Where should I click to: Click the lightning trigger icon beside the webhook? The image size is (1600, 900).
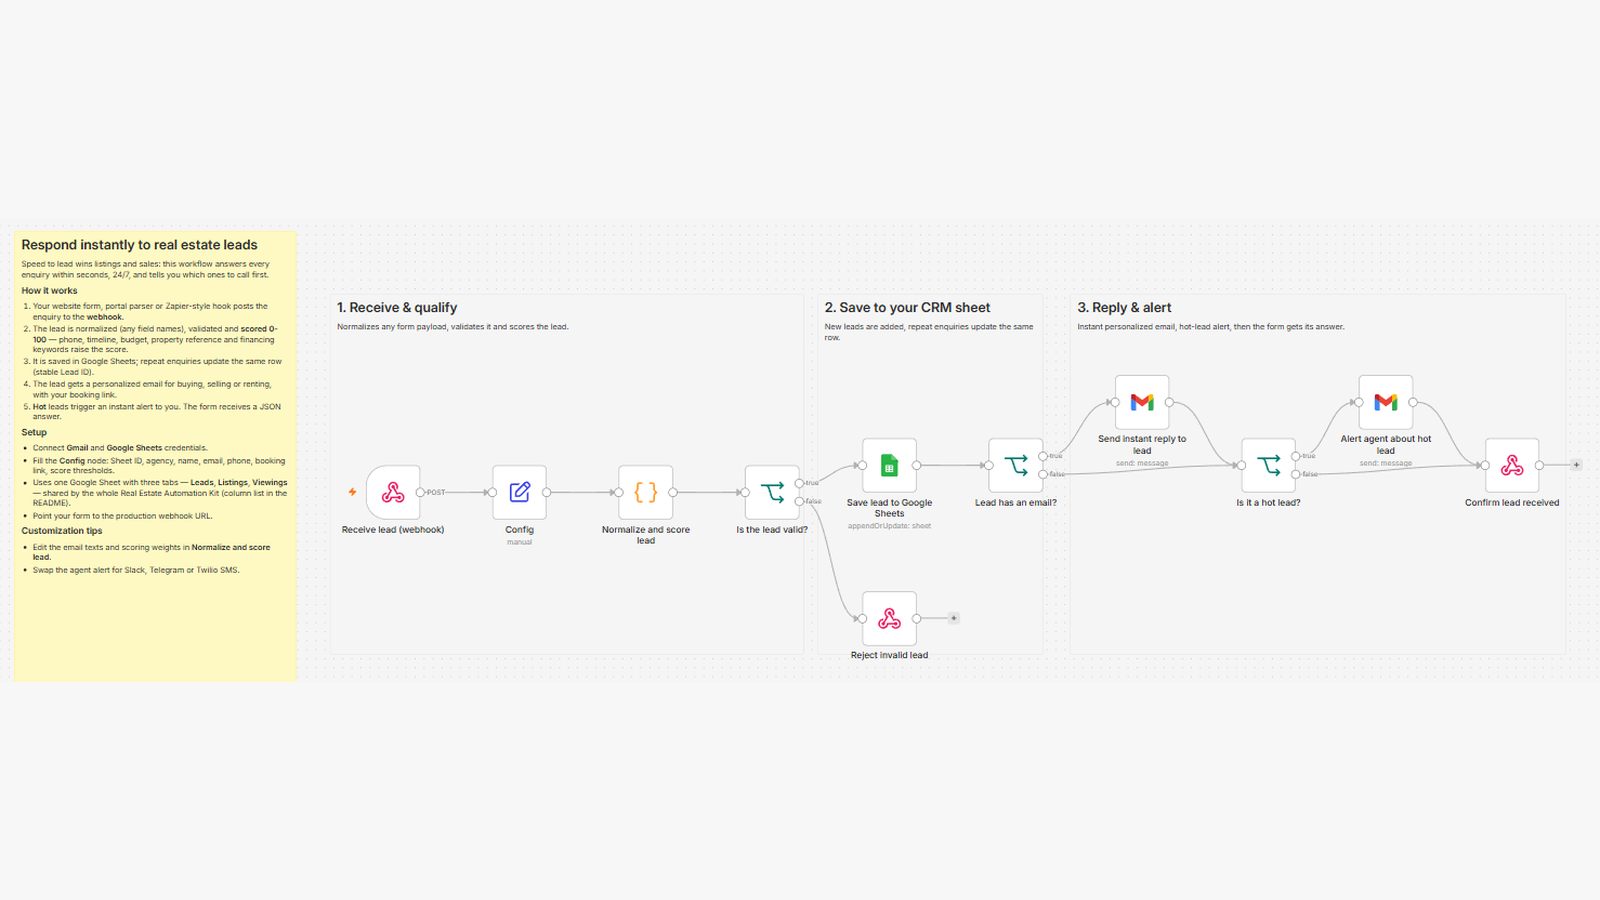(352, 492)
